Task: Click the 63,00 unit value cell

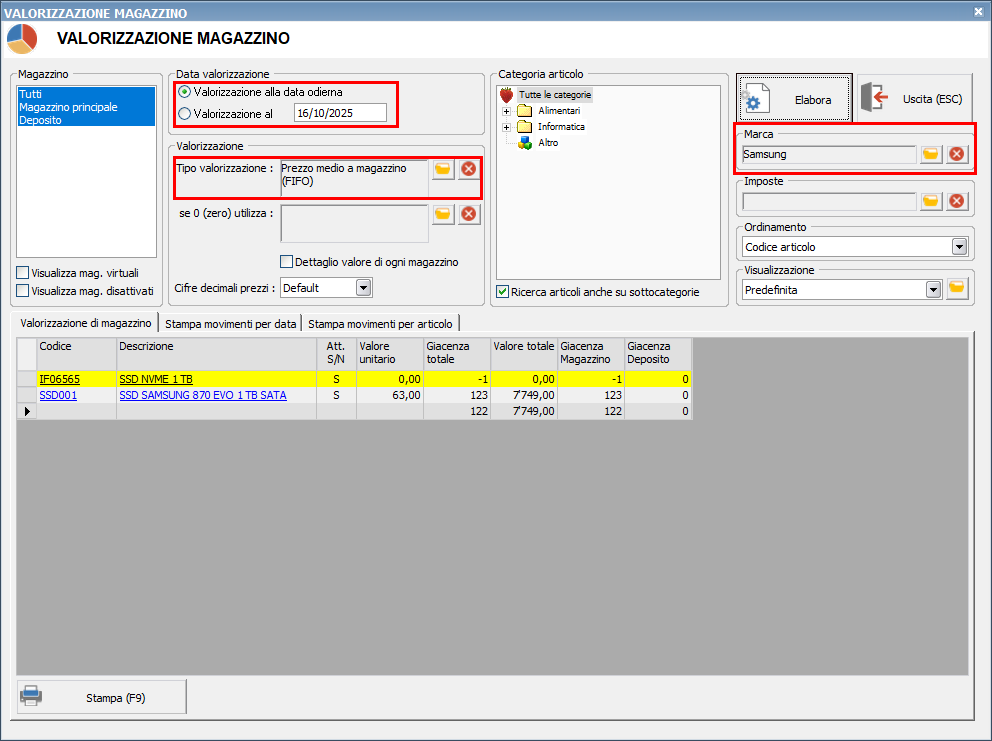Action: click(x=390, y=395)
